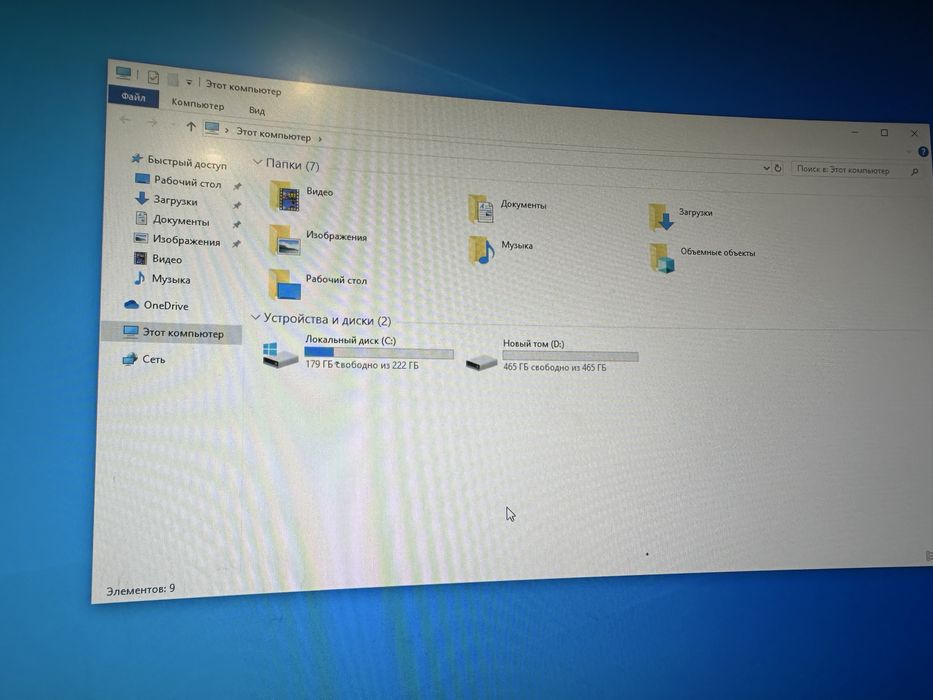Maximize the explorer window

pyautogui.click(x=884, y=133)
